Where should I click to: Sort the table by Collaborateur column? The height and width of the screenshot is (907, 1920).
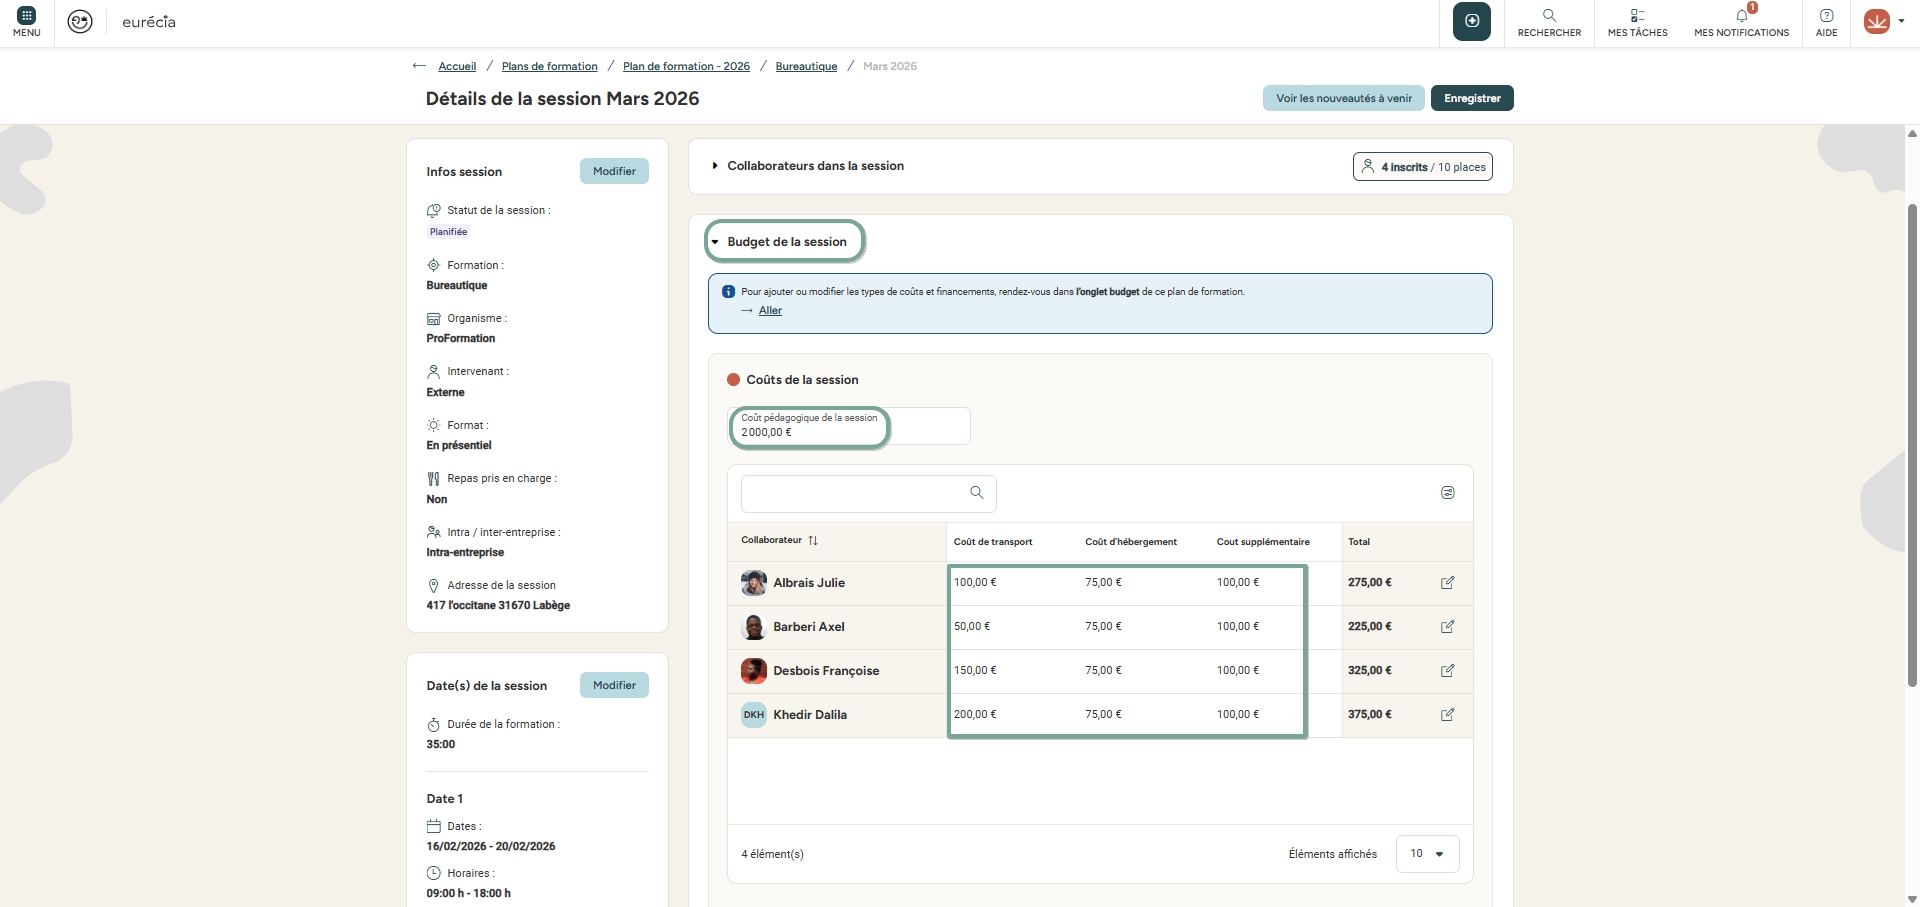(x=812, y=541)
